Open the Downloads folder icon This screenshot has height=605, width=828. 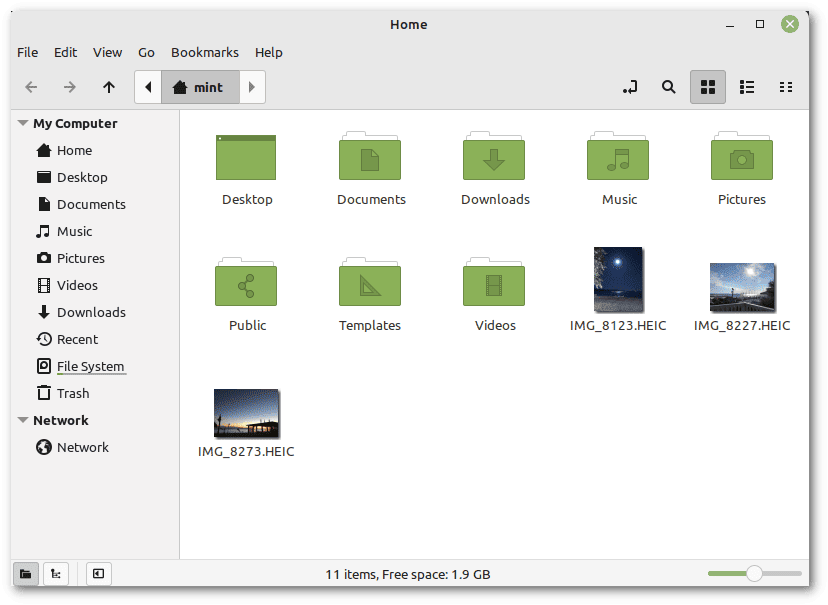click(495, 160)
